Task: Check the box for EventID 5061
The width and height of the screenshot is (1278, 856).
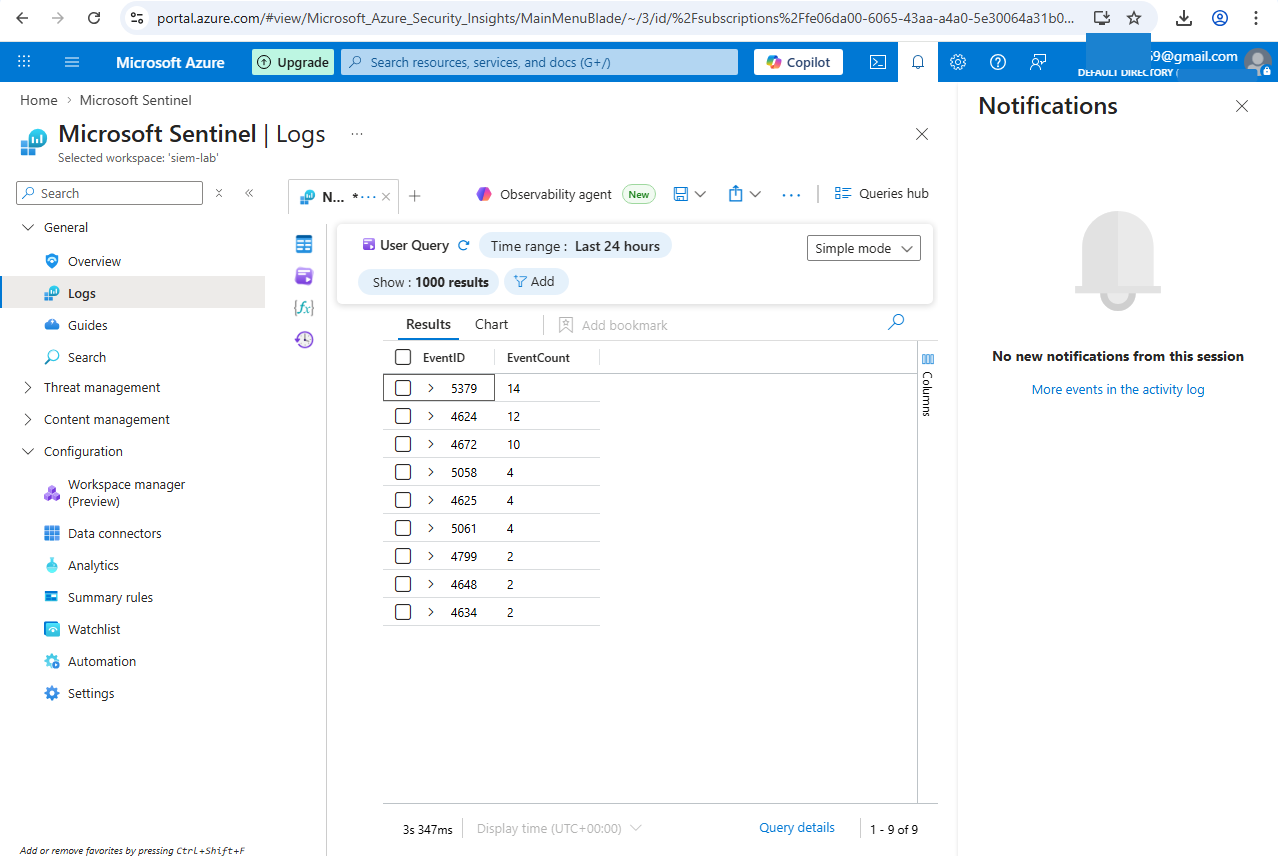Action: point(403,528)
